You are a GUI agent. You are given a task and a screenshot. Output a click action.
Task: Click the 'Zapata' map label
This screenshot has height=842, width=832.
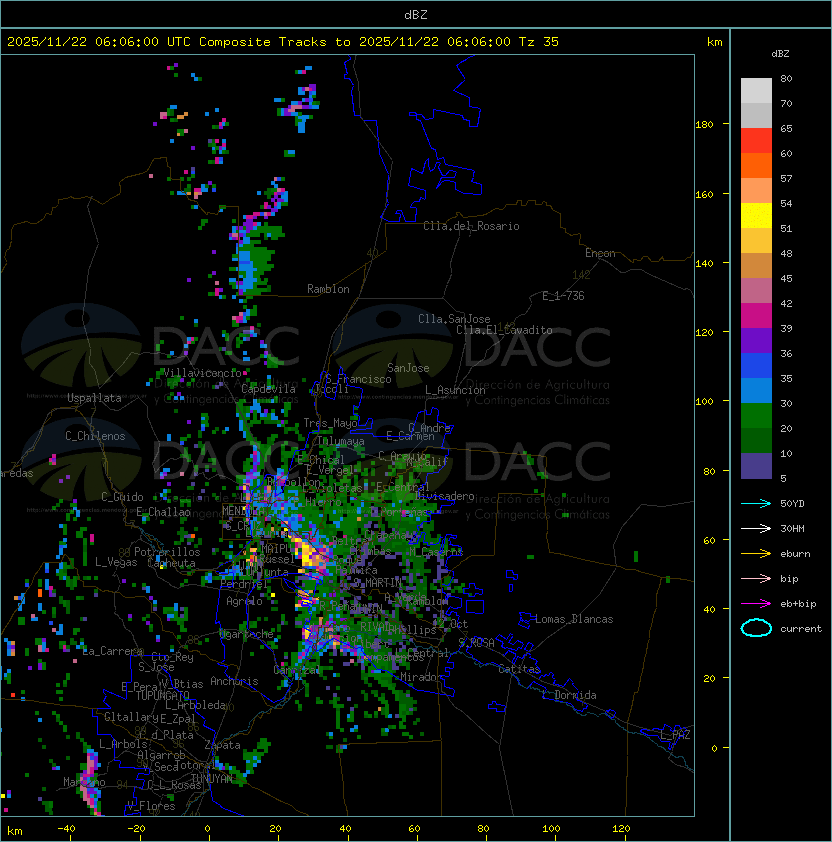(x=222, y=745)
